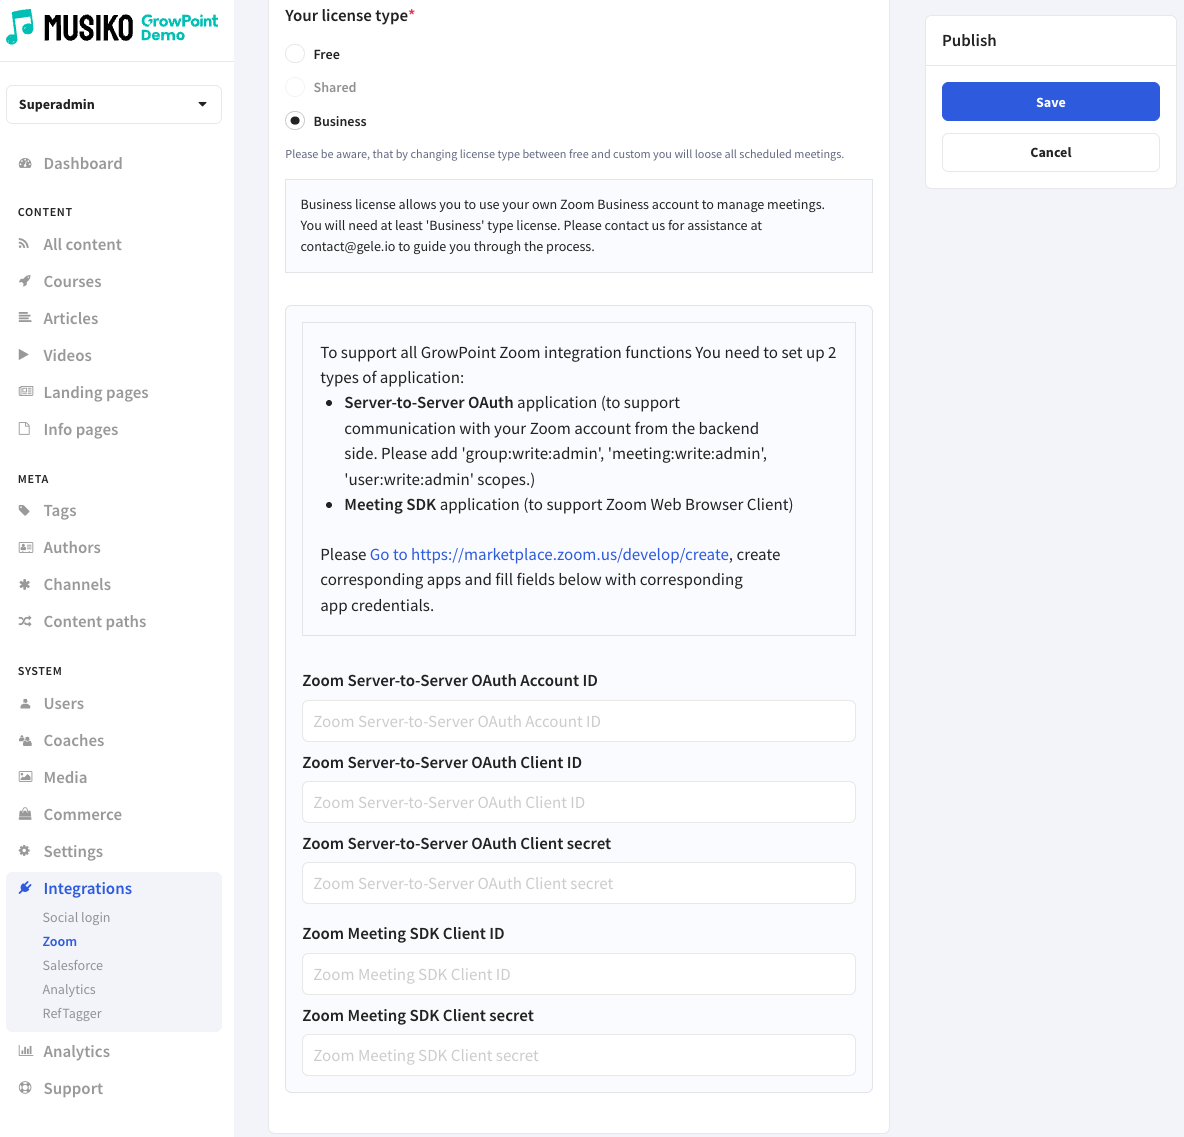Click the Content paths shuffle icon
This screenshot has height=1137, width=1184.
click(x=25, y=622)
